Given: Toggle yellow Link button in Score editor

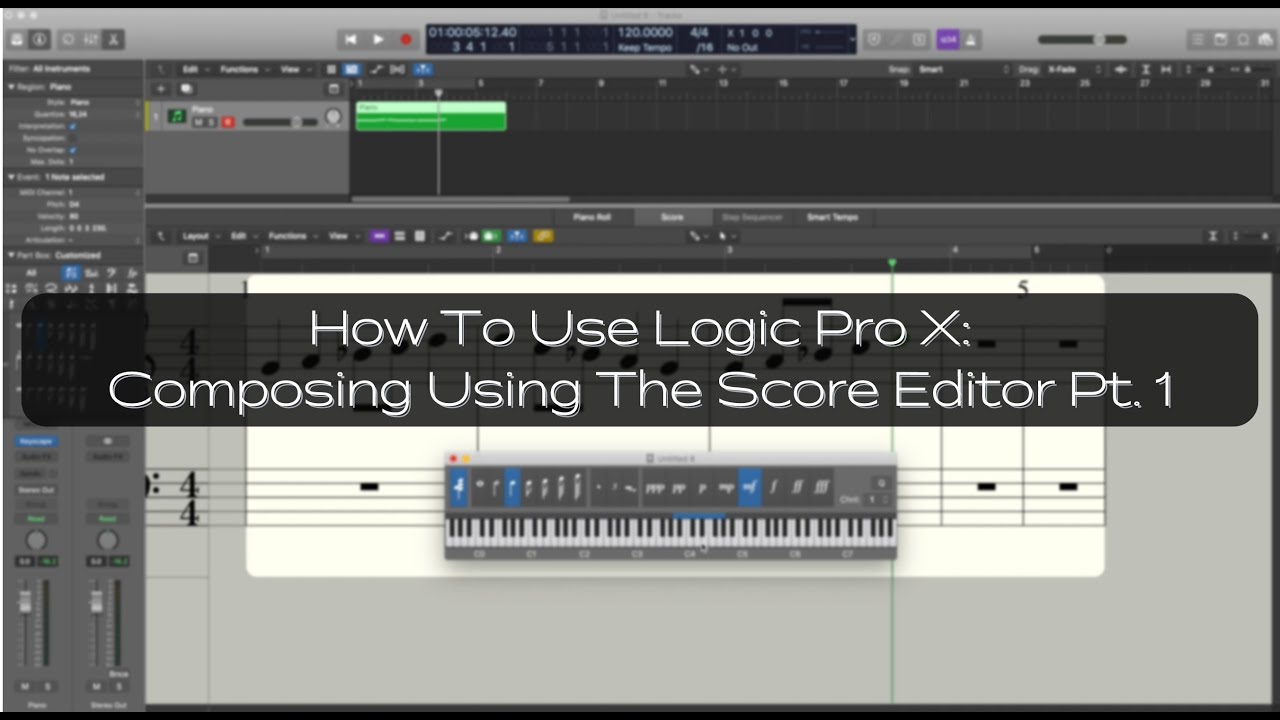Looking at the screenshot, I should click(x=543, y=236).
